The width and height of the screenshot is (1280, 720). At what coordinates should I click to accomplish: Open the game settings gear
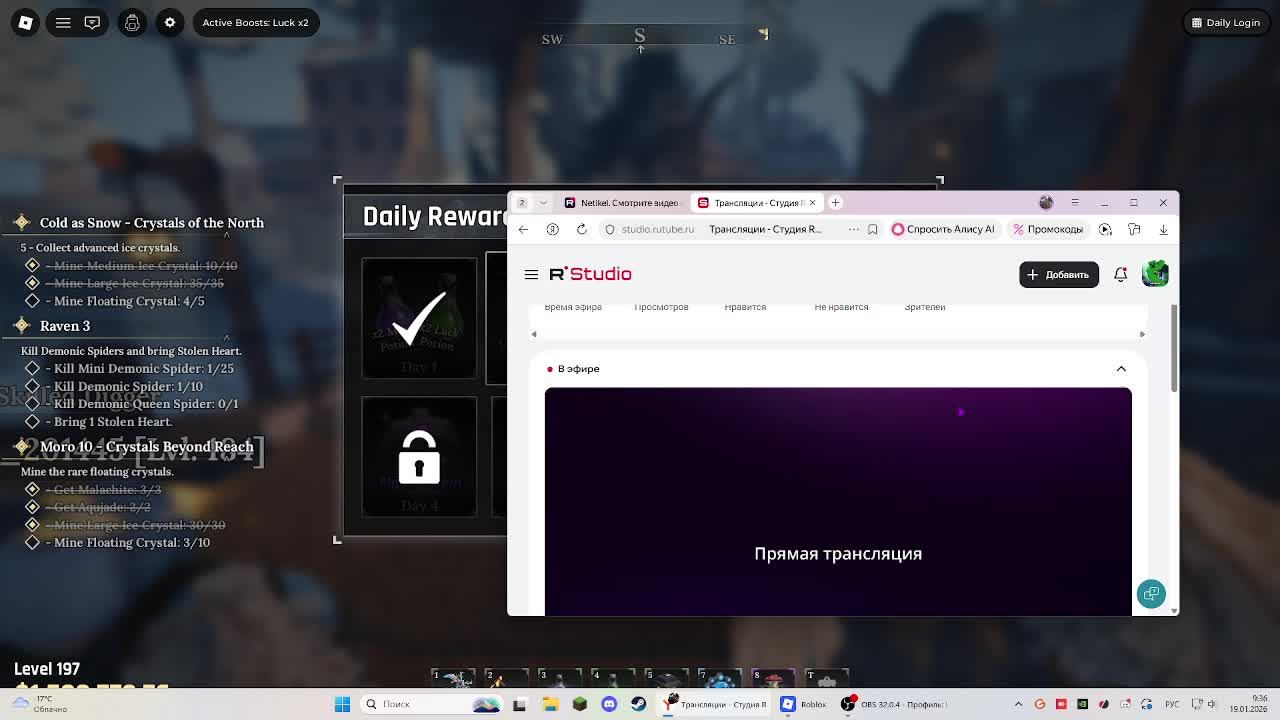pyautogui.click(x=170, y=22)
